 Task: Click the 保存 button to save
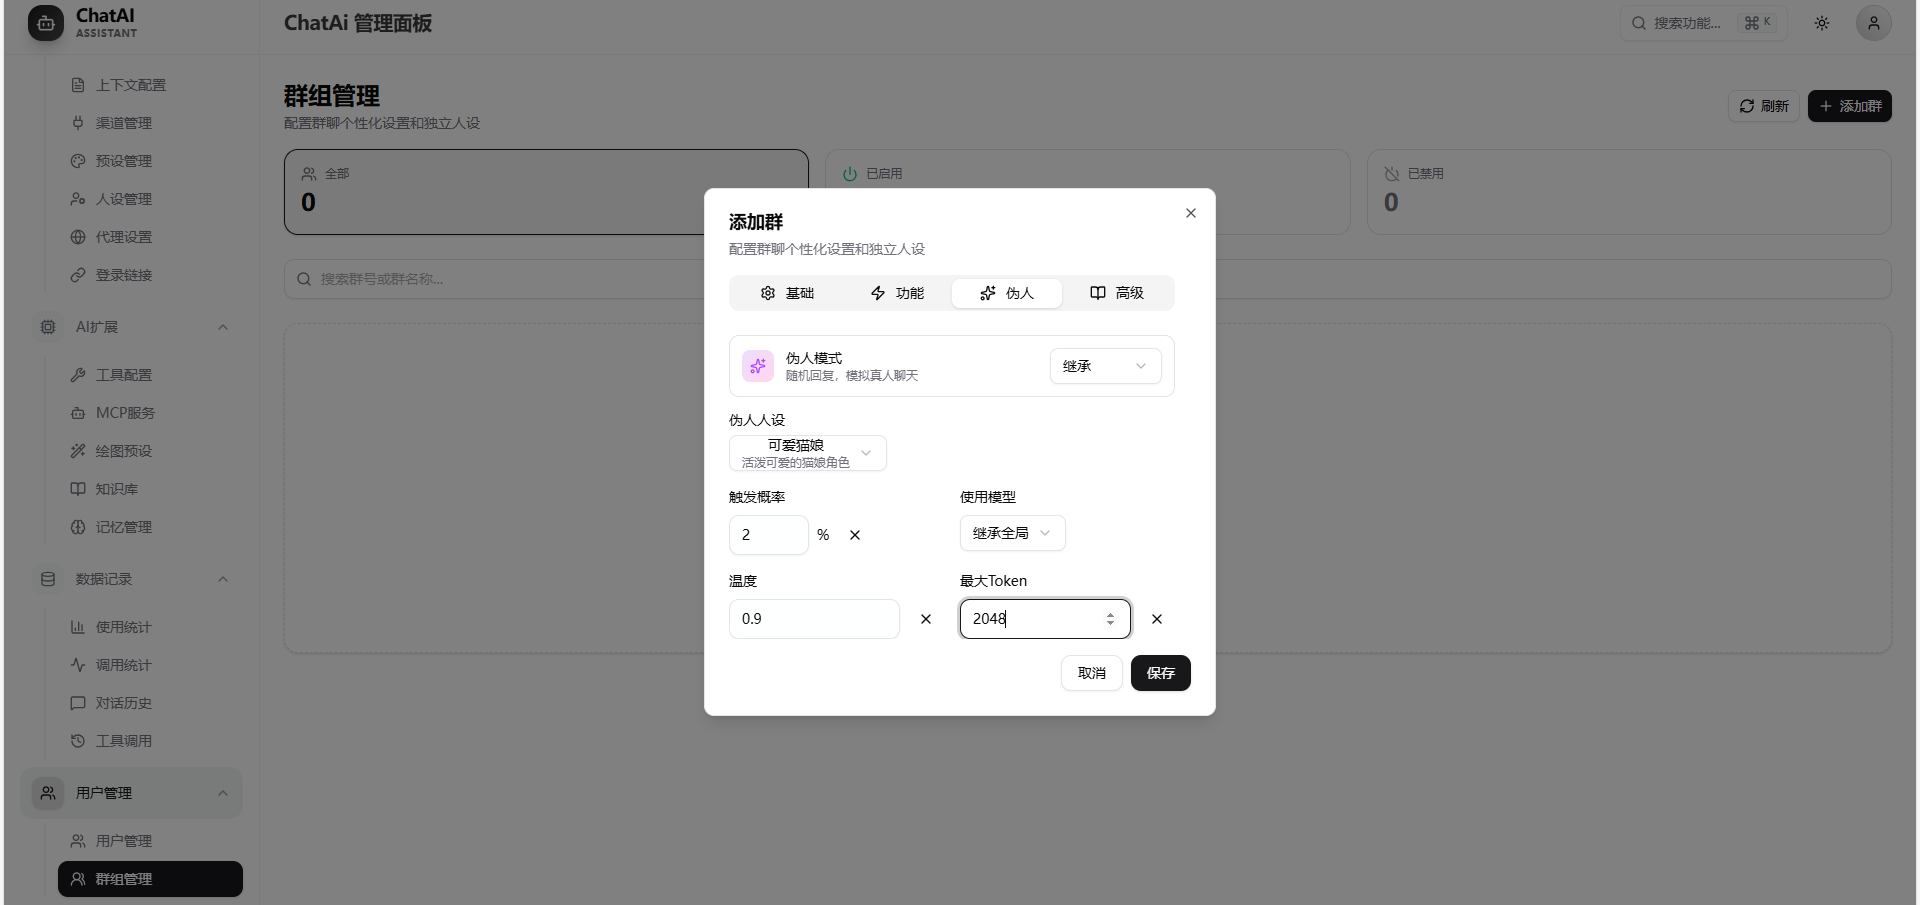click(1160, 673)
